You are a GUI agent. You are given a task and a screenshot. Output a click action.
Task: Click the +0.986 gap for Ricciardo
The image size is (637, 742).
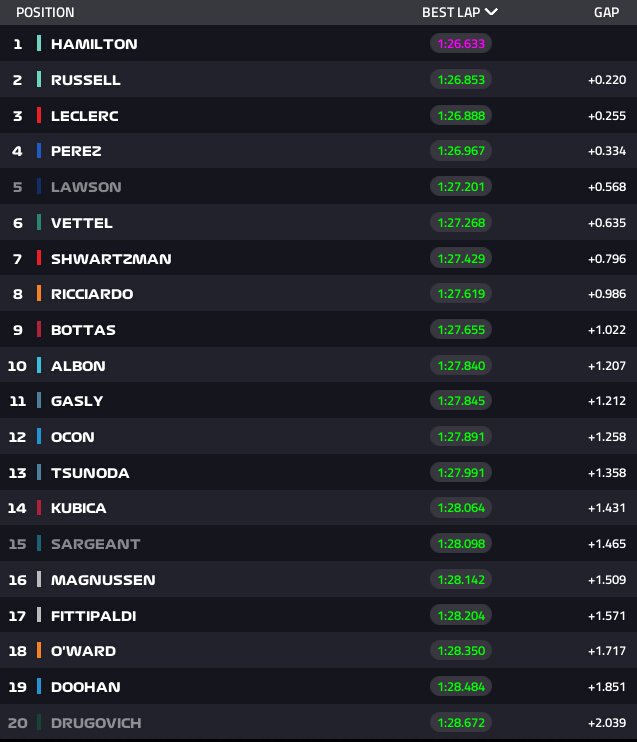pos(607,294)
